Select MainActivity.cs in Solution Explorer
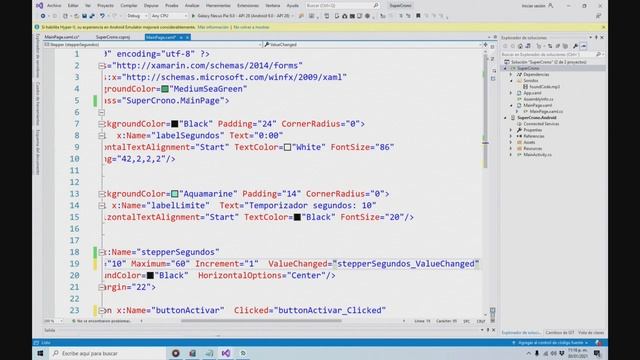Screen dimensions: 640x360 [x=537, y=155]
